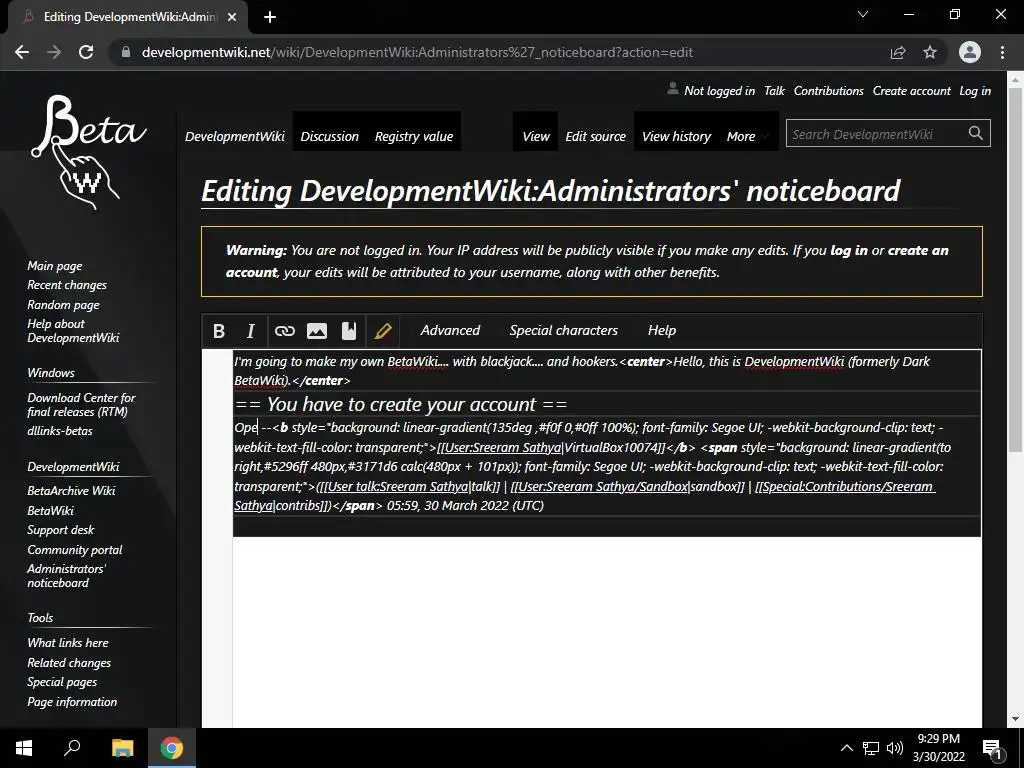Go to Main page in sidebar

(55, 266)
